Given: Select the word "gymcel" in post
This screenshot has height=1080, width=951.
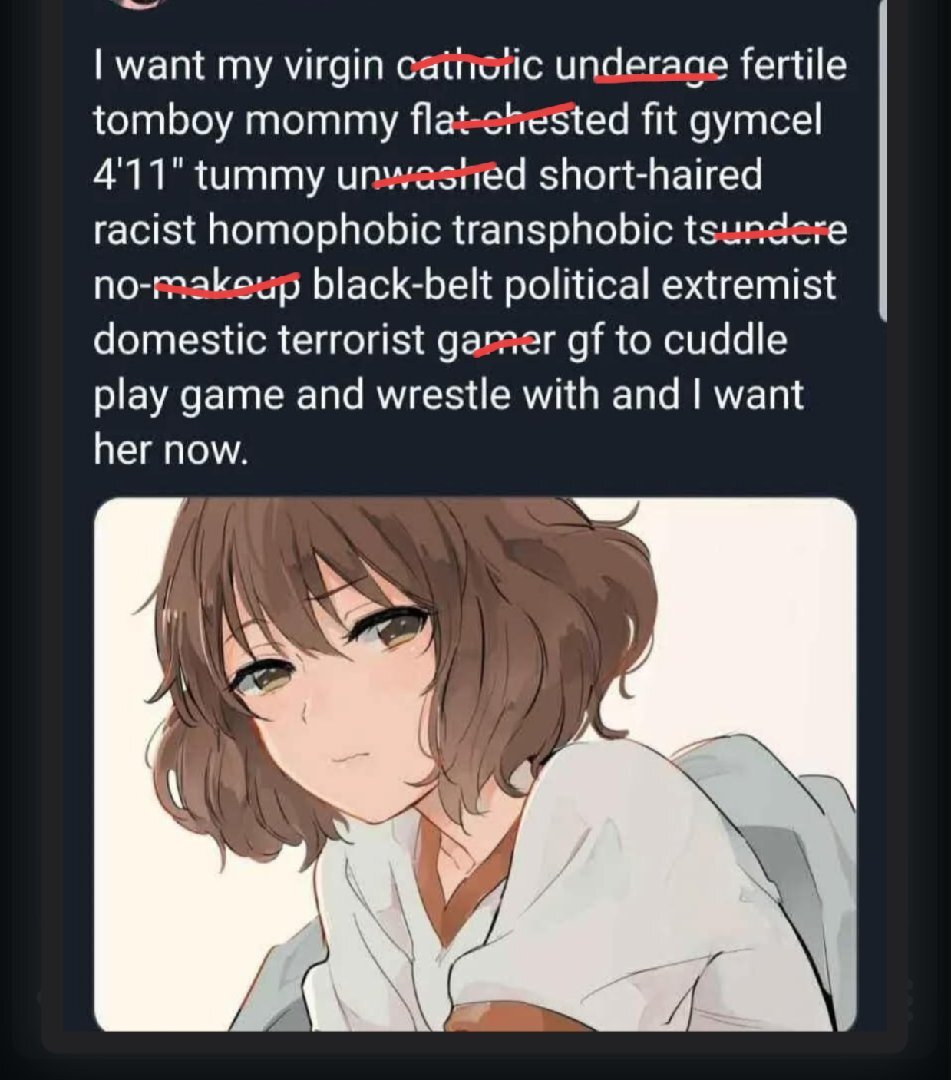Looking at the screenshot, I should tap(755, 121).
